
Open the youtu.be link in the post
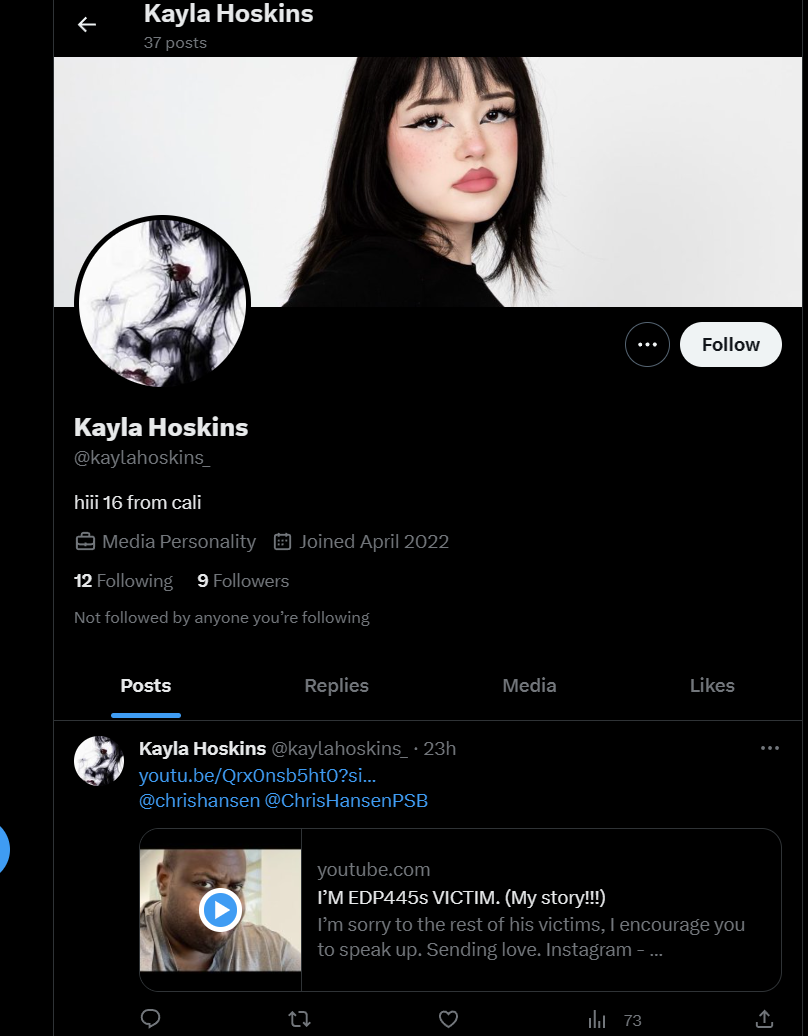pos(257,775)
